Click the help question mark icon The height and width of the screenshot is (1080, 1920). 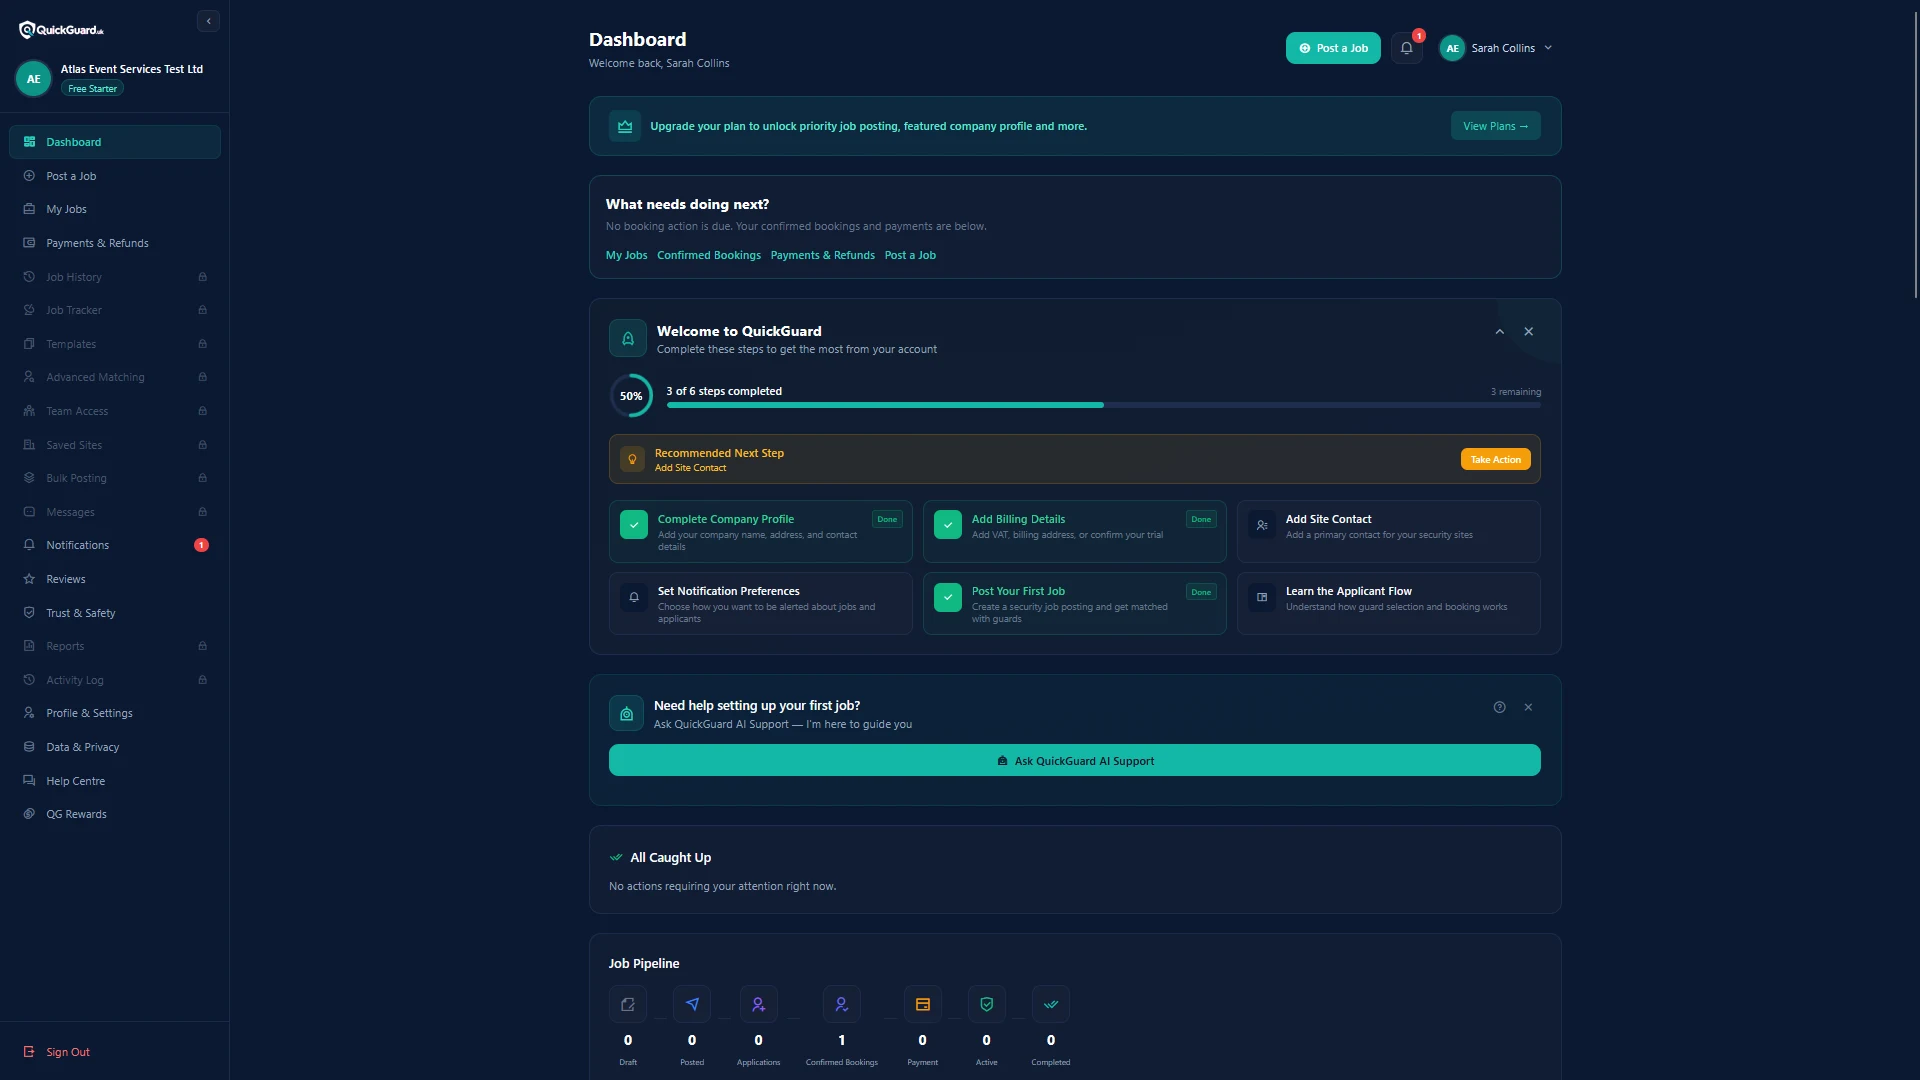(x=1499, y=707)
